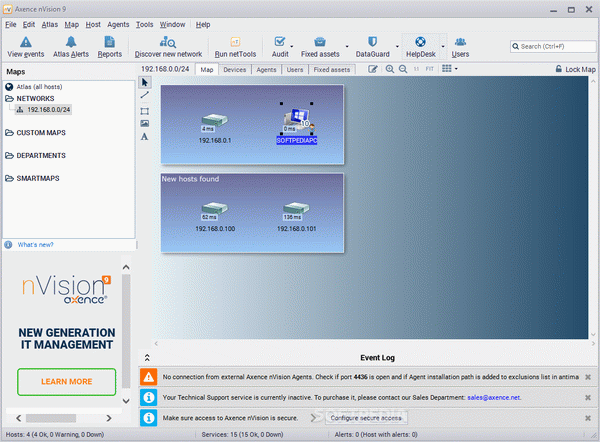The width and height of the screenshot is (600, 442).
Task: Set map zoom to 1:1
Action: (416, 69)
